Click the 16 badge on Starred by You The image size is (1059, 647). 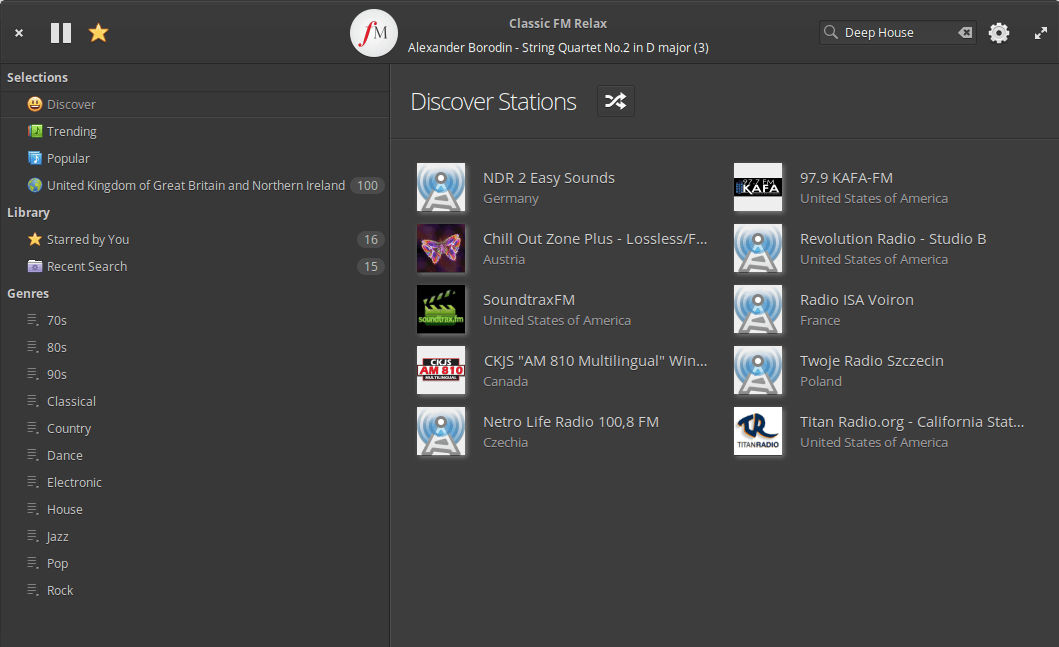(x=371, y=239)
